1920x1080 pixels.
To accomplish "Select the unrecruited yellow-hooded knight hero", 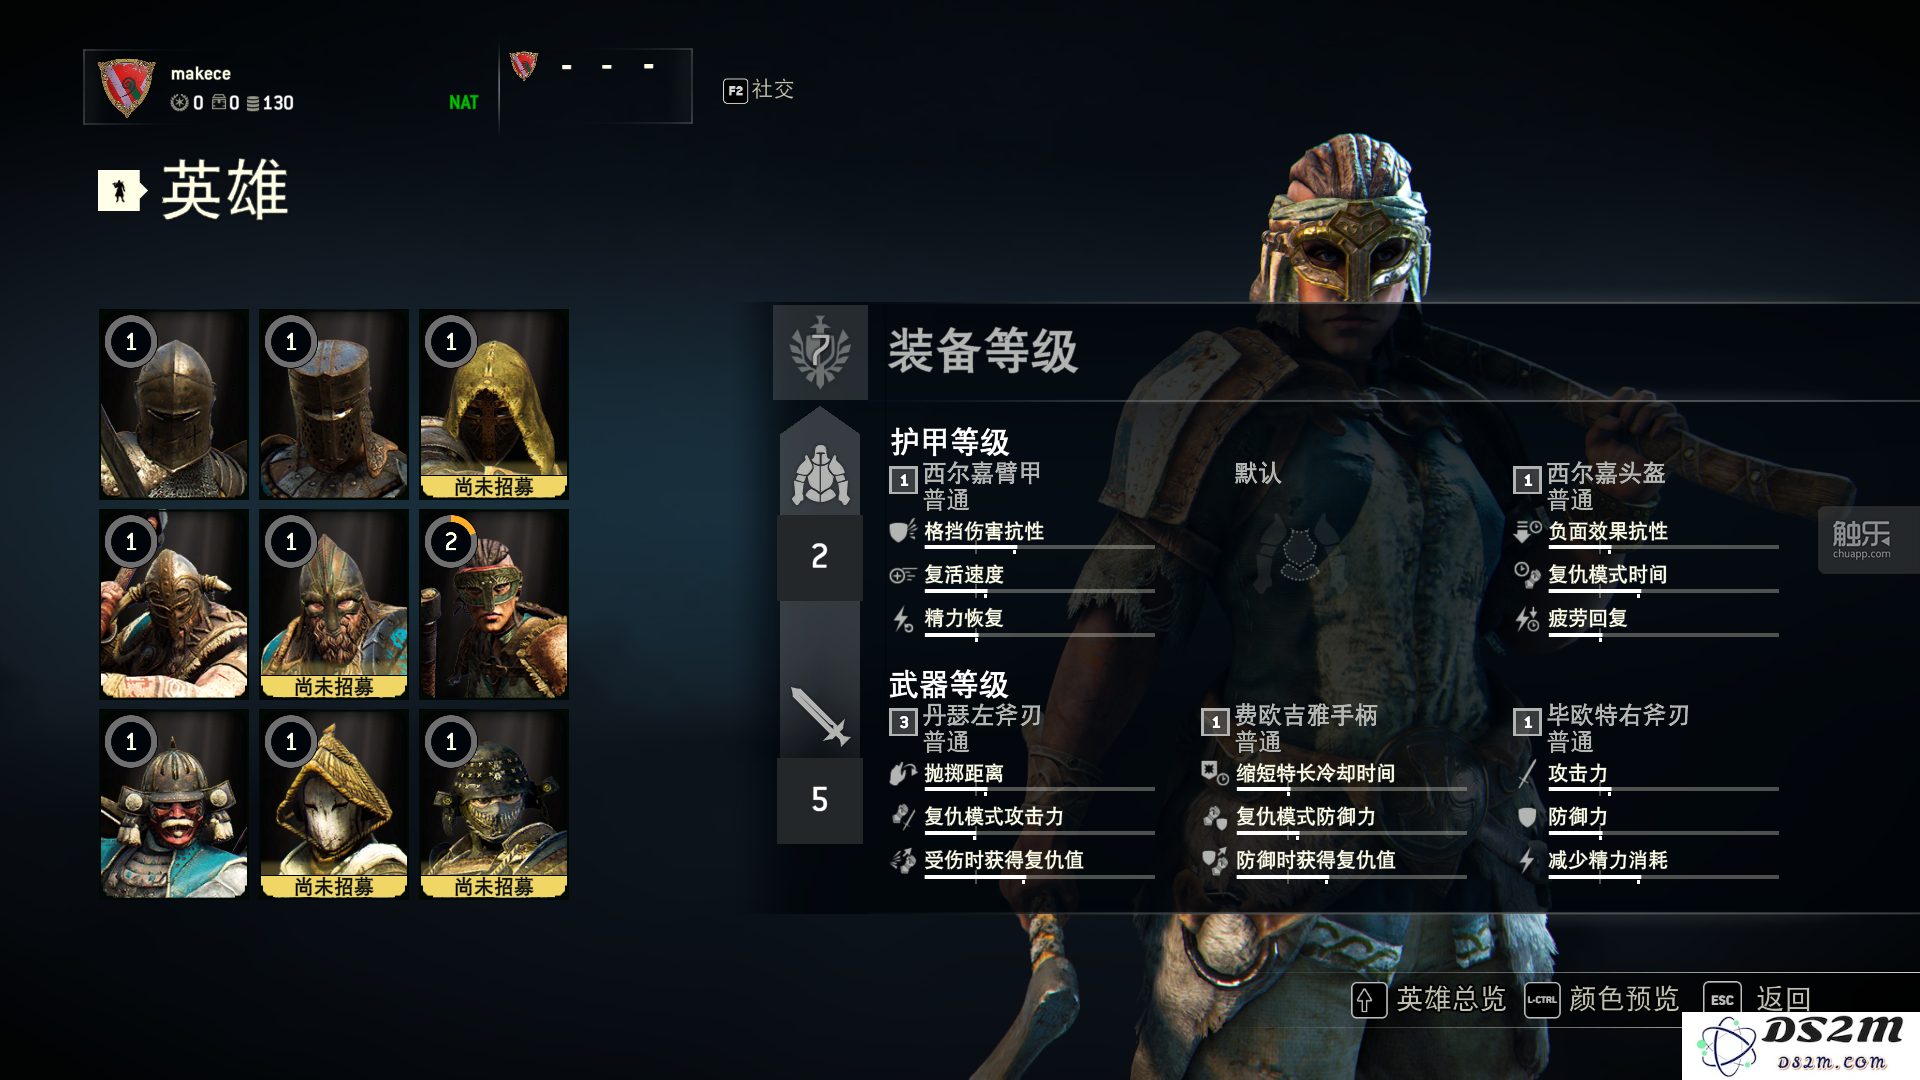I will click(x=494, y=404).
